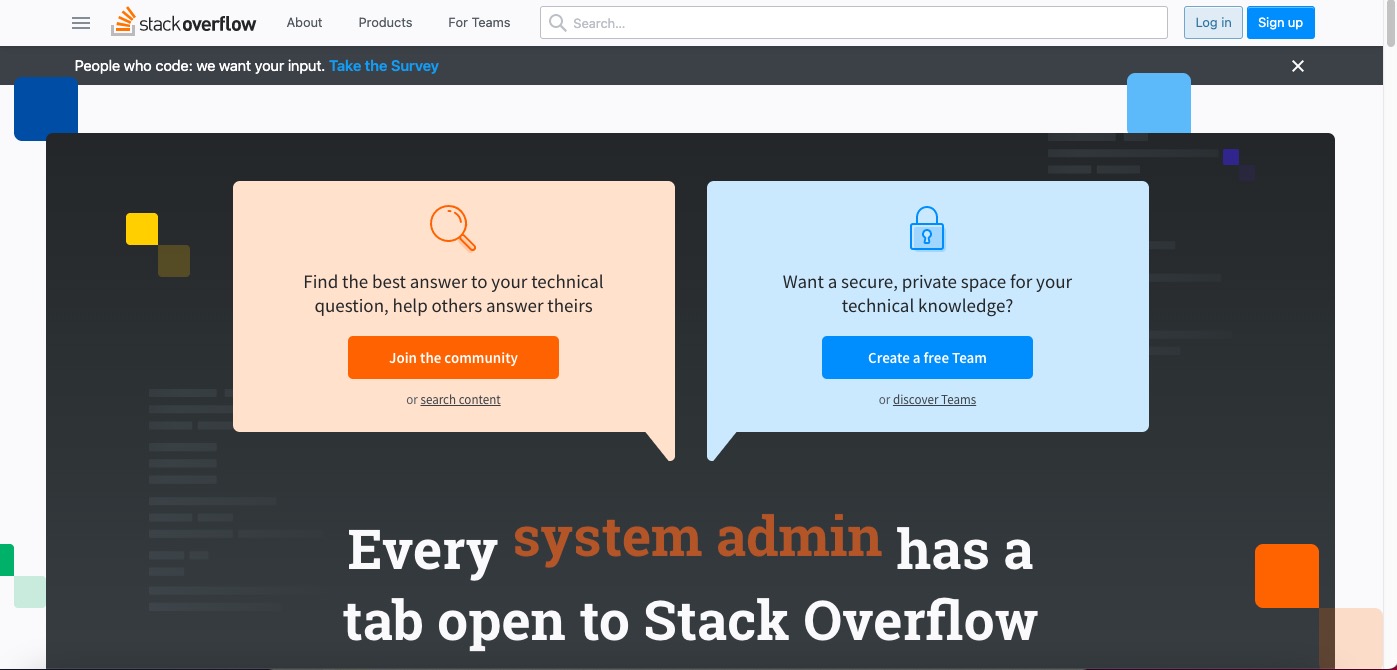This screenshot has height=670, width=1397.
Task: Click the Sign up button
Action: click(1280, 23)
